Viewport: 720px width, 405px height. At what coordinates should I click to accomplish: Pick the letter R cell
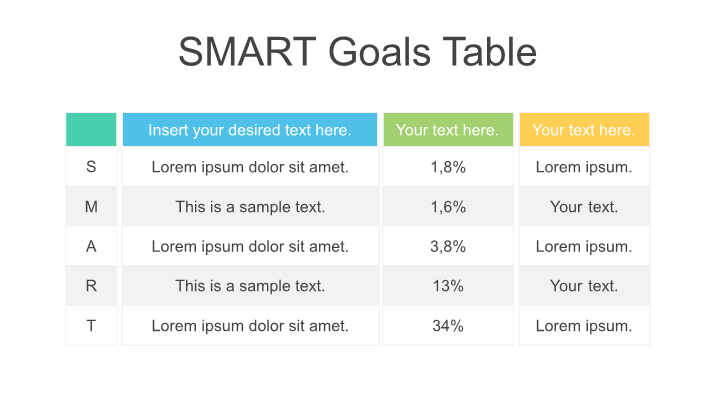pos(91,286)
